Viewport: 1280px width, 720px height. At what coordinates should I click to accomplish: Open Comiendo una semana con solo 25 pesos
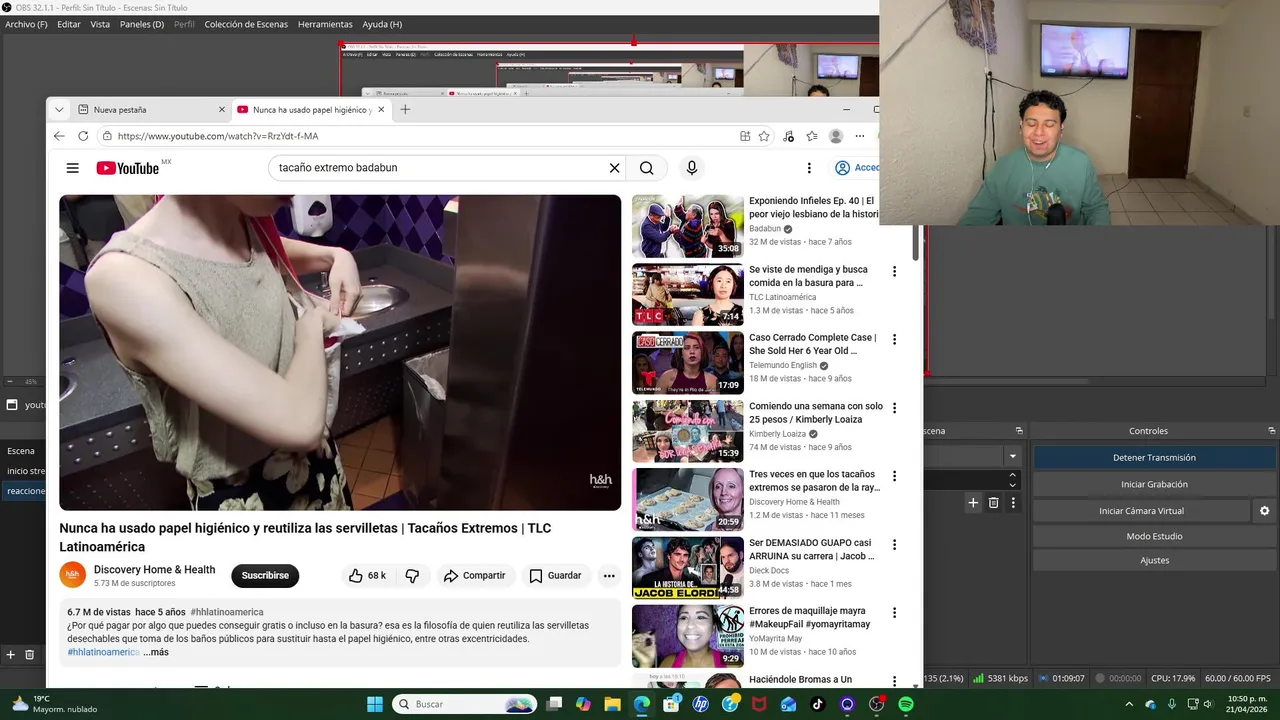[x=816, y=413]
